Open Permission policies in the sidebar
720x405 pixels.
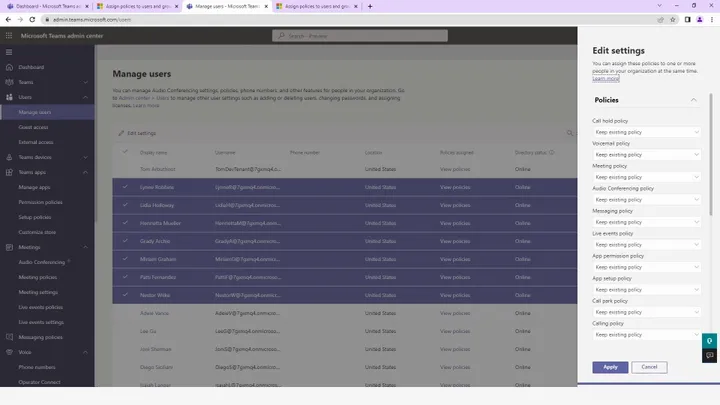click(40, 202)
